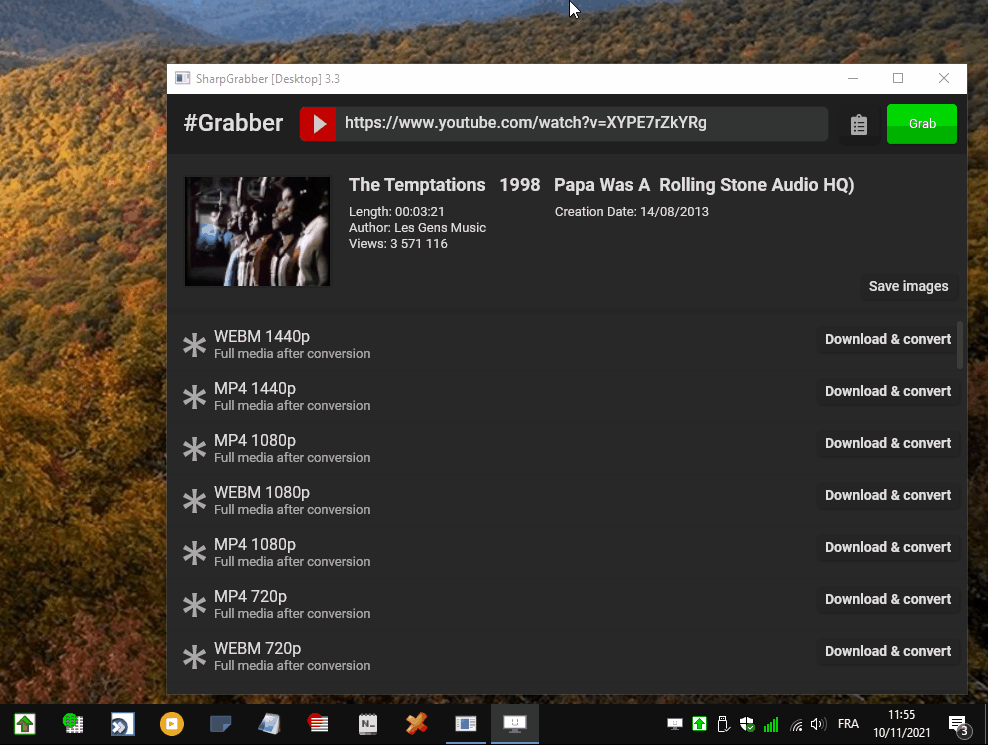The image size is (988, 745).
Task: Click the 'SharpGrabber [Desktop] 3.3' title text
Action: point(268,79)
